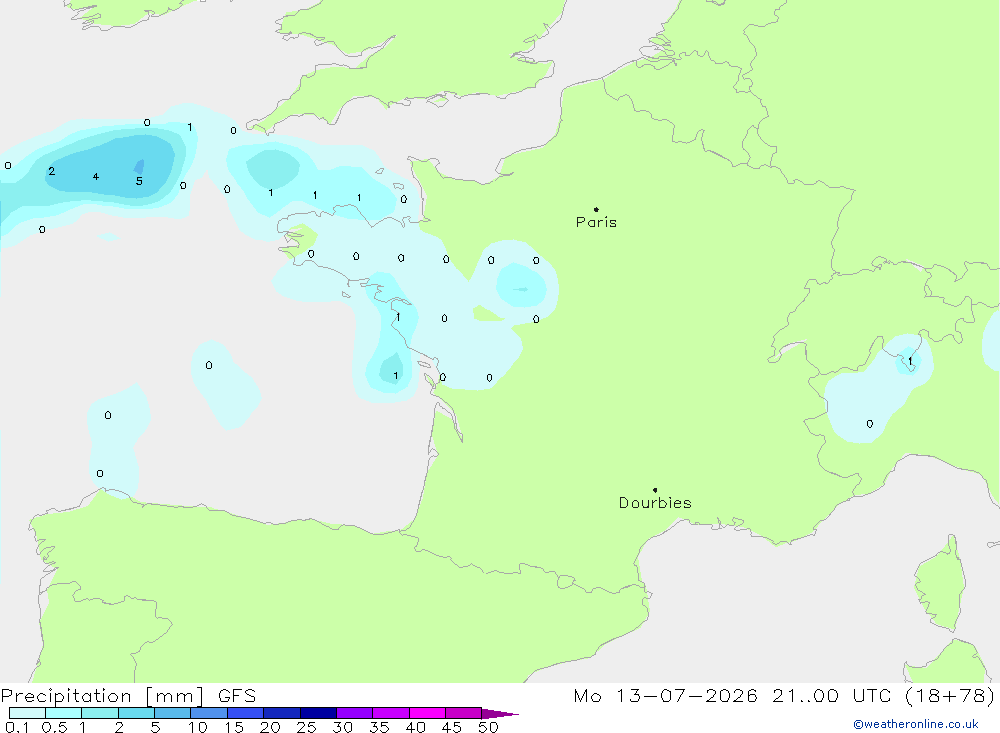Click the '0.5' legend scale label
Screen dimensions: 1000x733
pyautogui.click(x=54, y=727)
